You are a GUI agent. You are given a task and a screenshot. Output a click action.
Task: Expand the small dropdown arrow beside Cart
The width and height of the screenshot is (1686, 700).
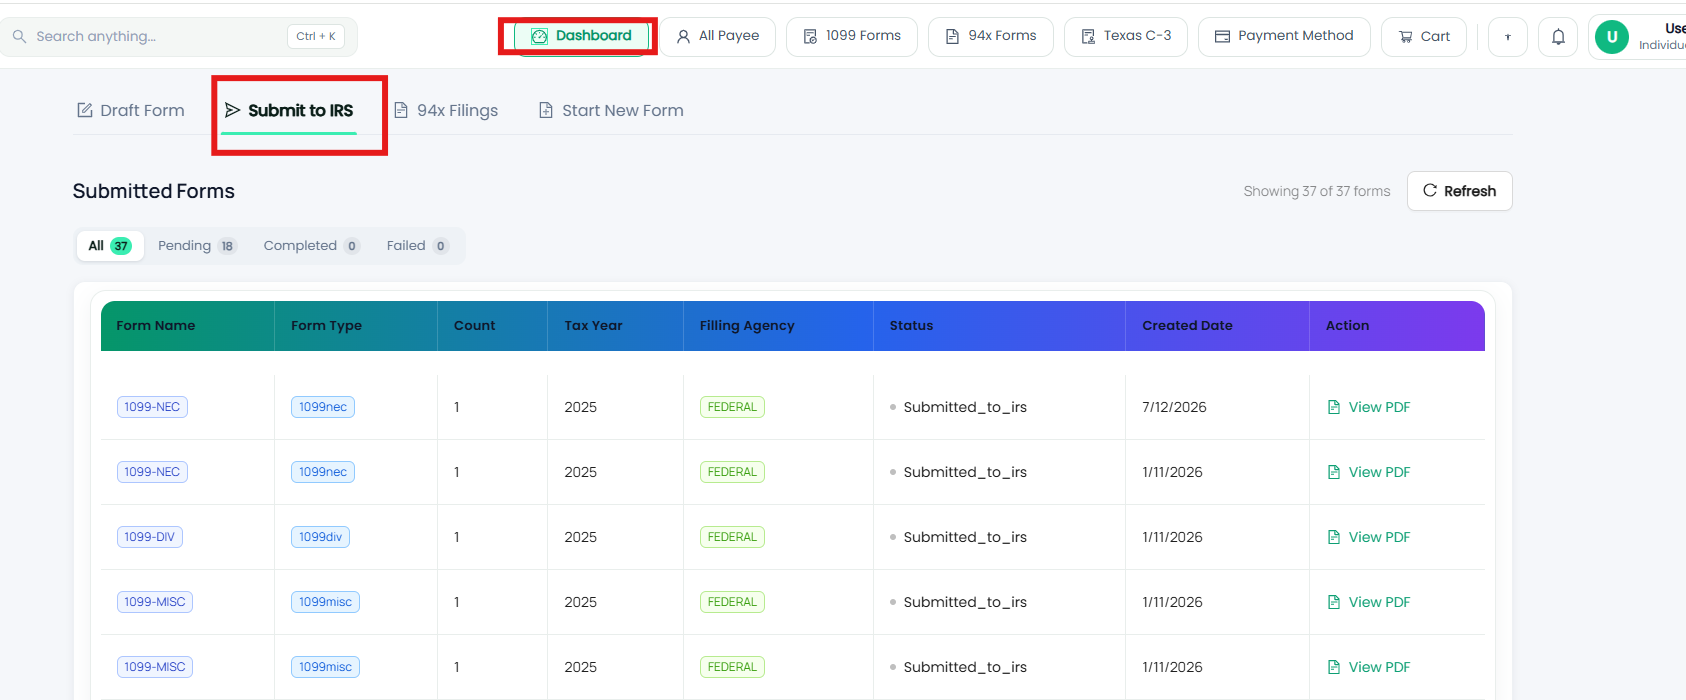tap(1508, 37)
